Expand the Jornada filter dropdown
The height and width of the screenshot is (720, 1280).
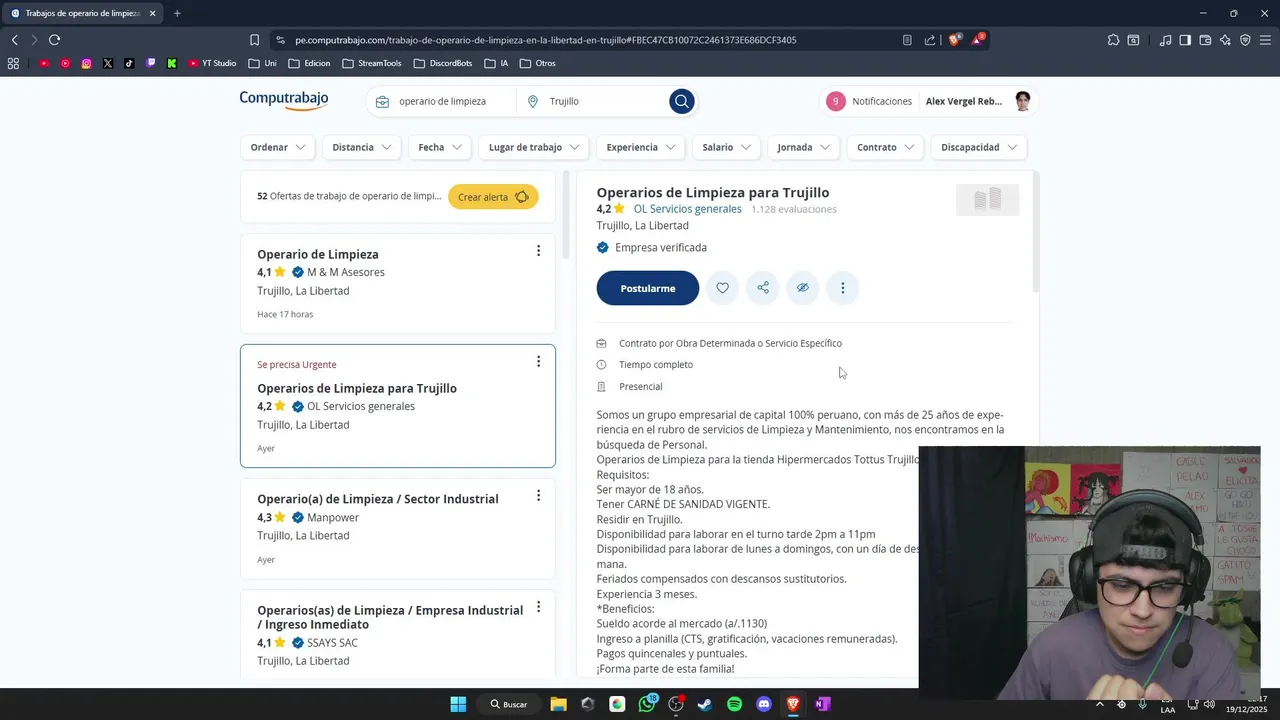point(803,147)
